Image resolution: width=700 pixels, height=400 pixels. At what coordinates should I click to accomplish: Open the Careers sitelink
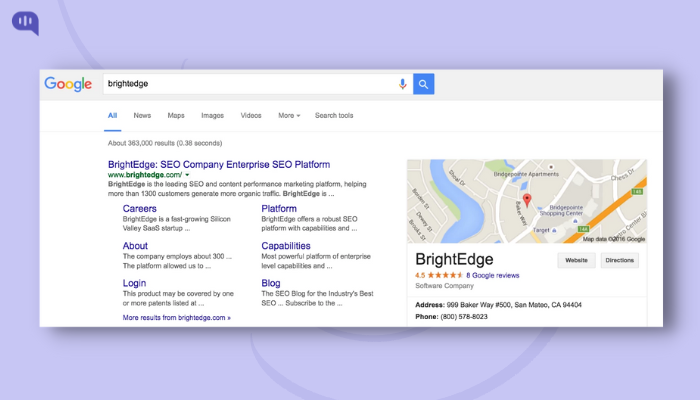pos(139,208)
